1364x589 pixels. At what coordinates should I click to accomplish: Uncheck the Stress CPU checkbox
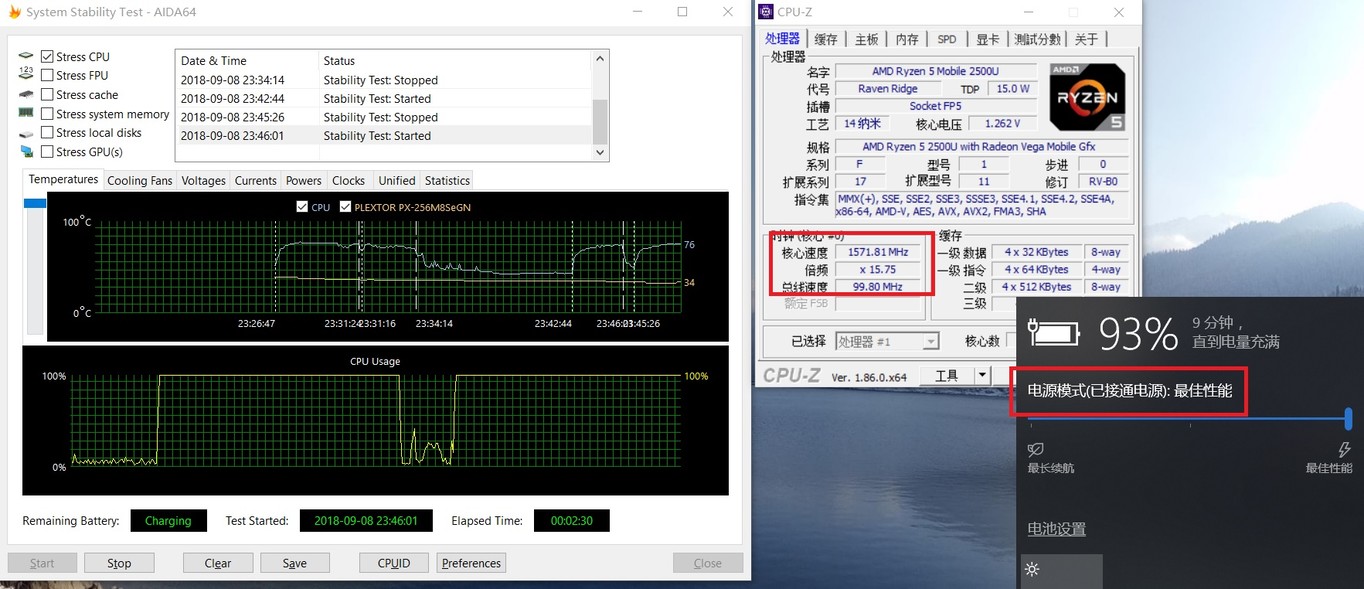tap(47, 57)
